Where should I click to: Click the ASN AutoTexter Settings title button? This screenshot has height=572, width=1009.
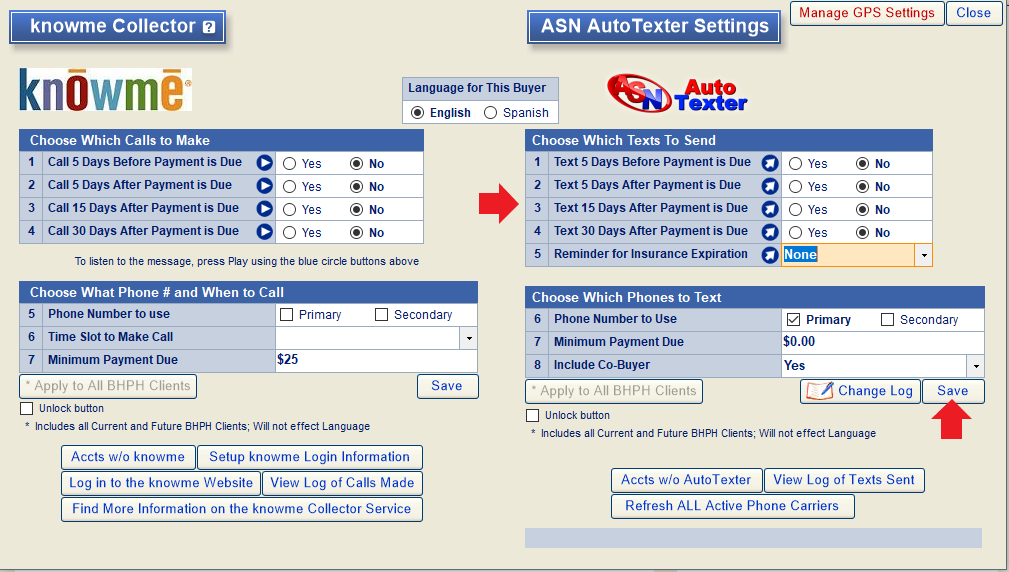tap(654, 27)
